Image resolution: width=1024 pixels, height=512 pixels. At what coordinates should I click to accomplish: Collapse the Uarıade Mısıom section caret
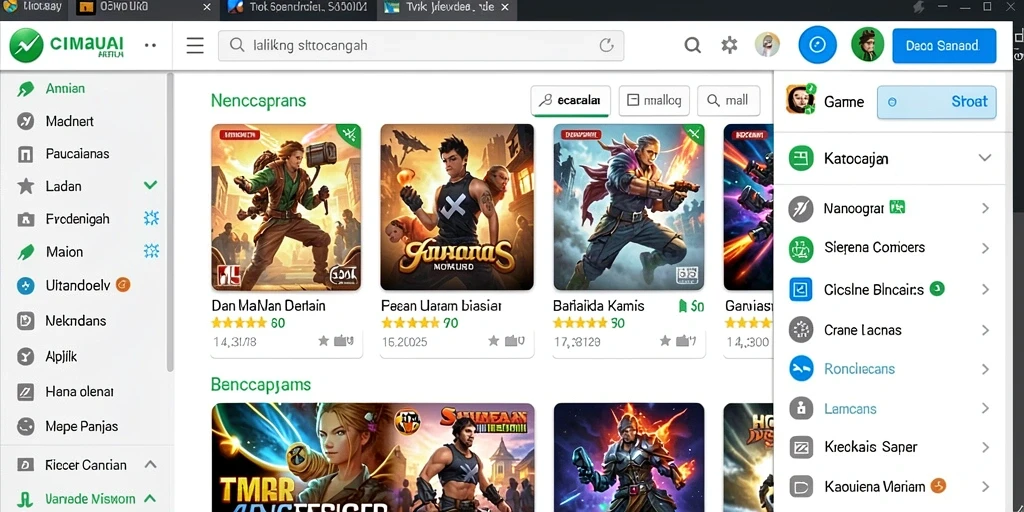(150, 499)
